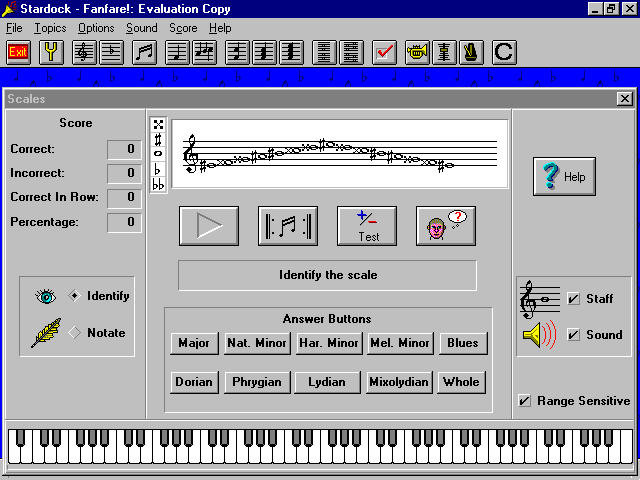Click the 'Identify the scale' prompt box
640x480 pixels.
[327, 275]
